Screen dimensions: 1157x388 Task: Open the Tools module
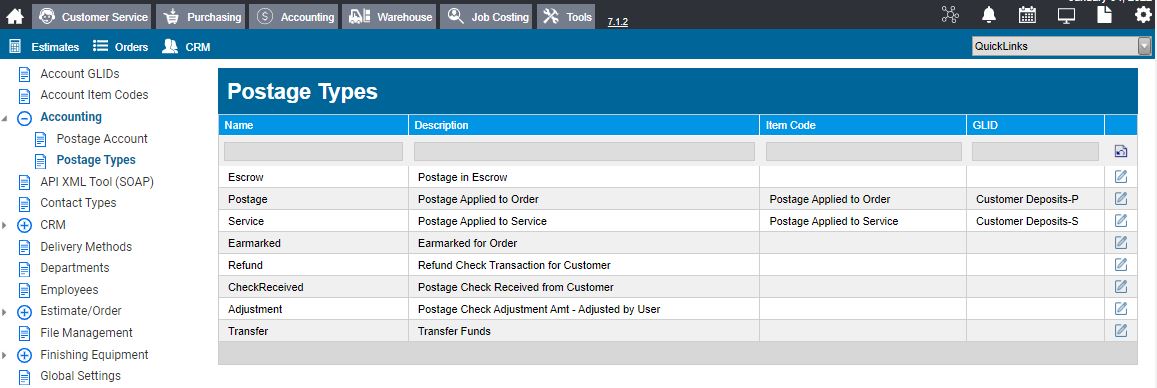pos(567,16)
